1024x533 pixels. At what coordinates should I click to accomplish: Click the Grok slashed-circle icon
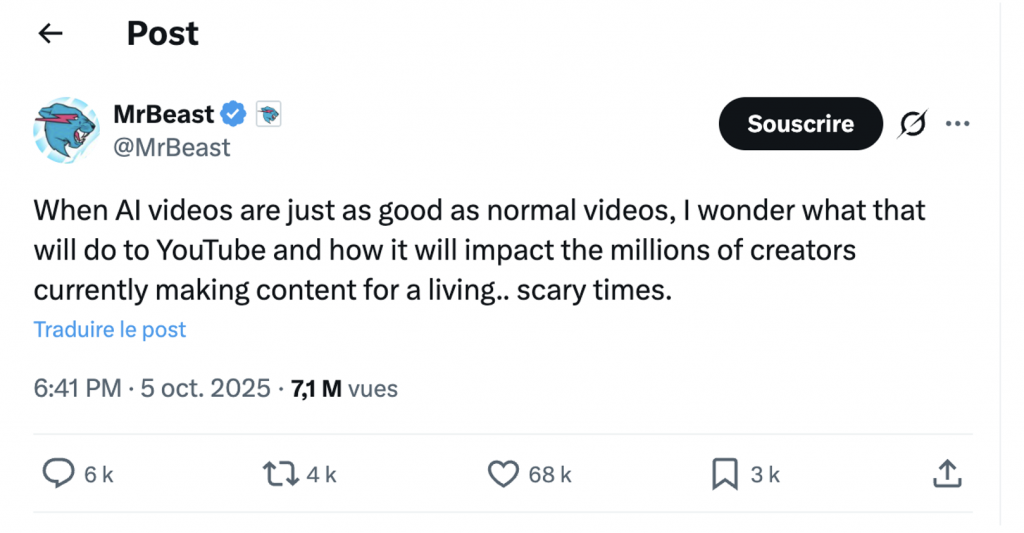pyautogui.click(x=911, y=124)
